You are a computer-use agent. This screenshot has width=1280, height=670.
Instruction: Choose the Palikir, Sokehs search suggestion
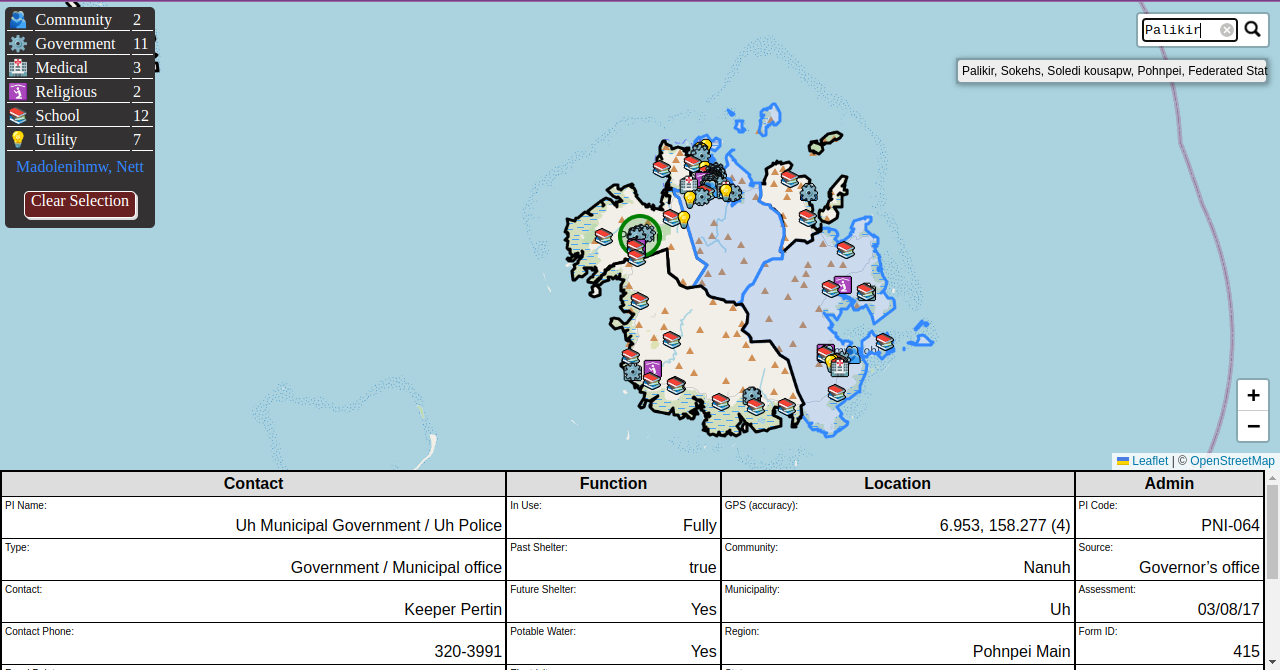[1114, 71]
